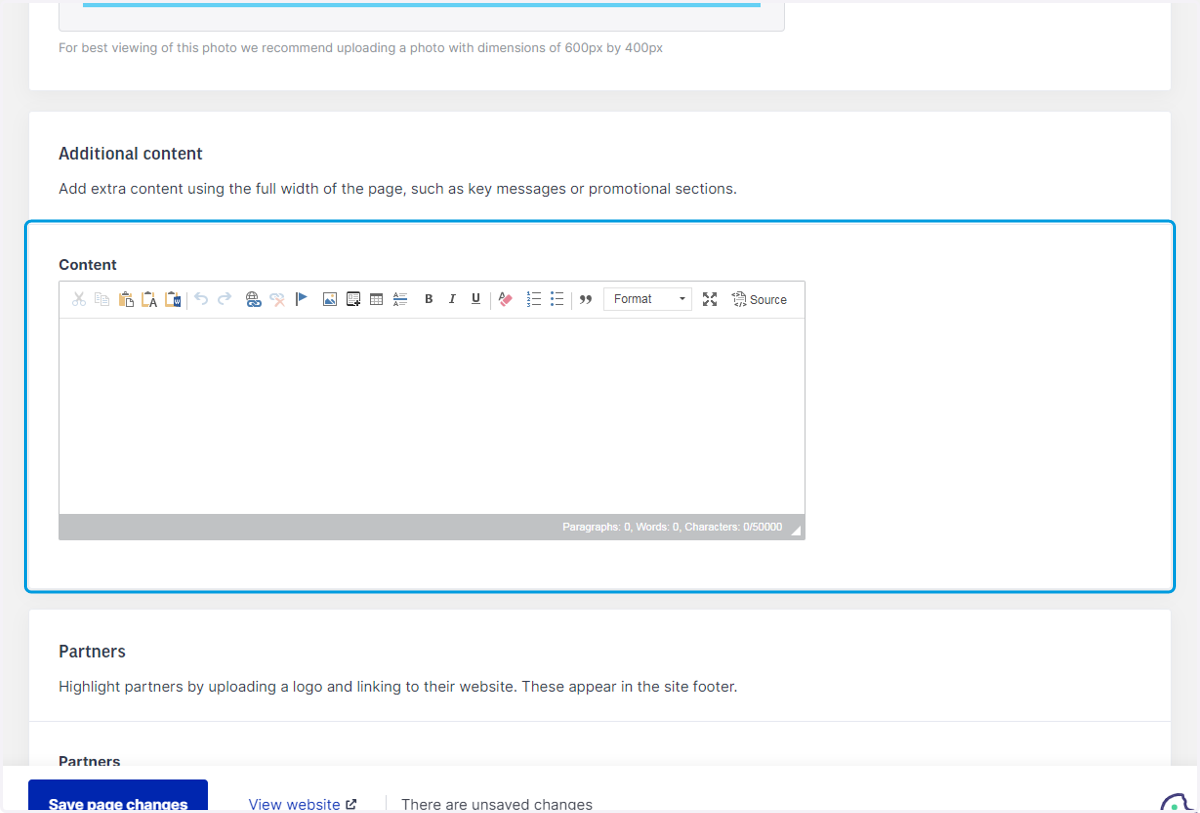Insert a horizontal line
1200x813 pixels.
[x=400, y=299]
